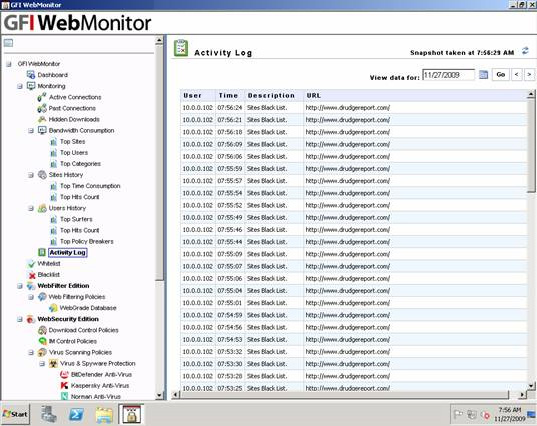Click the activity log vertical scrollbar thumb
This screenshot has height=426, width=537.
[x=531, y=145]
